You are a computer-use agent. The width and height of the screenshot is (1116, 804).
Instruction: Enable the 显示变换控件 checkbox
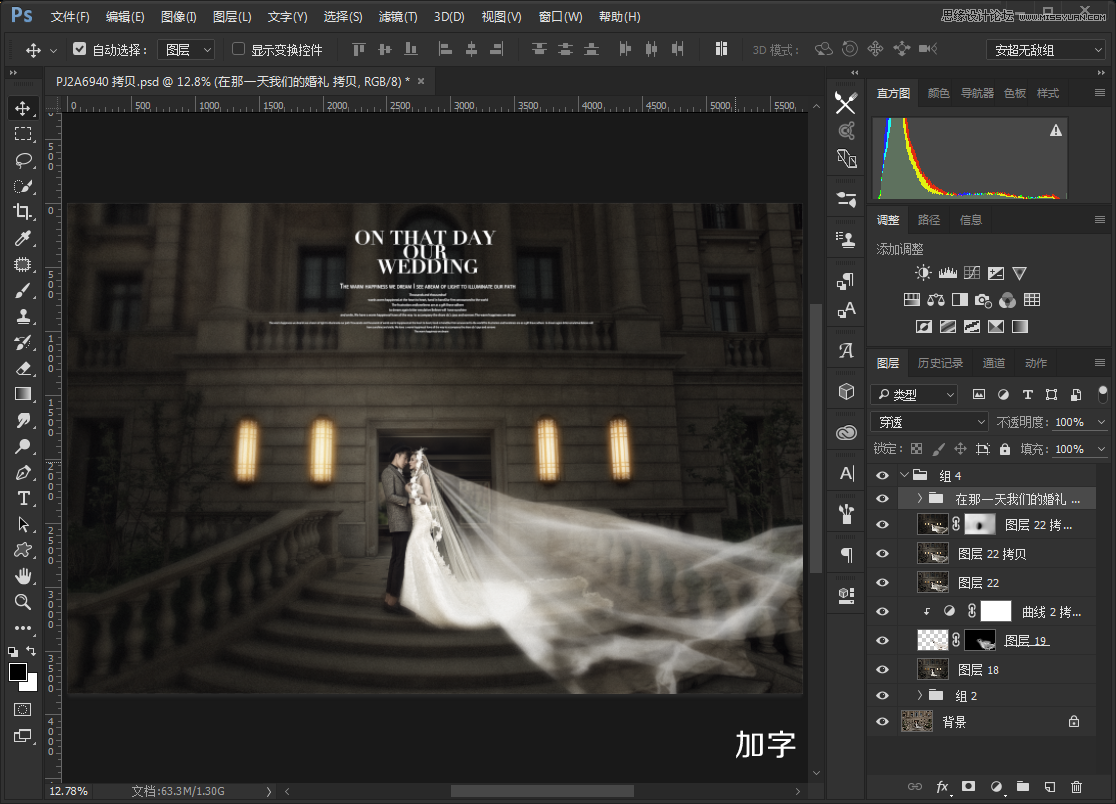(x=238, y=49)
